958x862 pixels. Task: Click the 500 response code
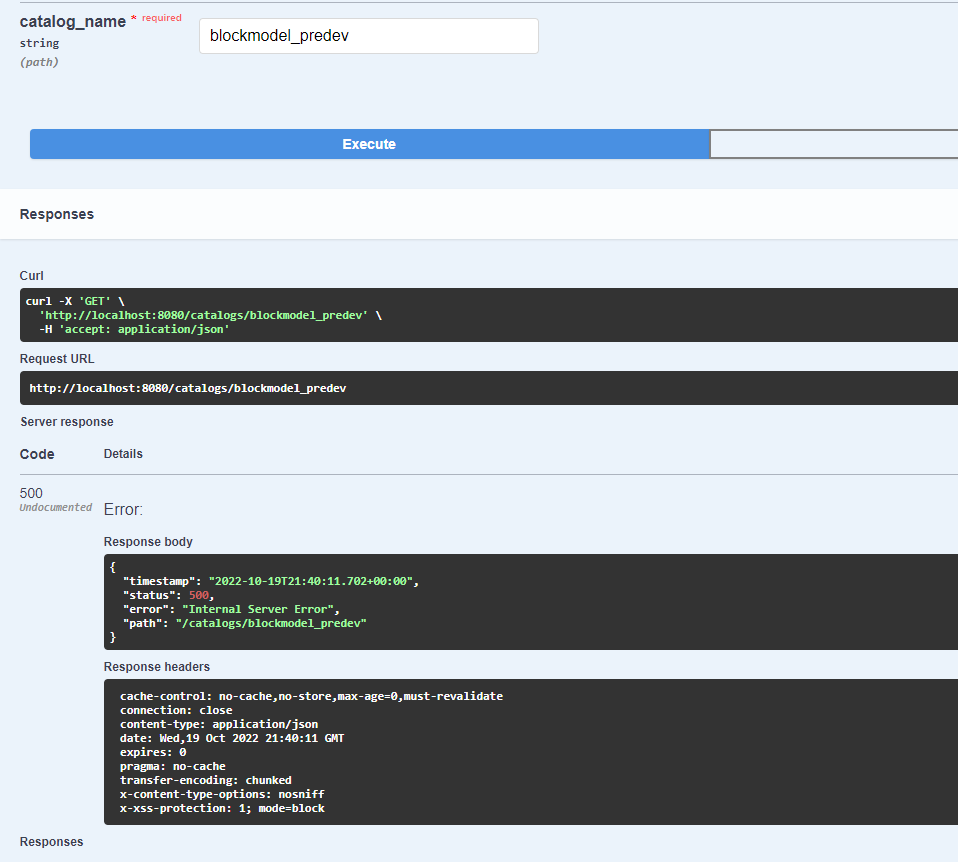[31, 493]
